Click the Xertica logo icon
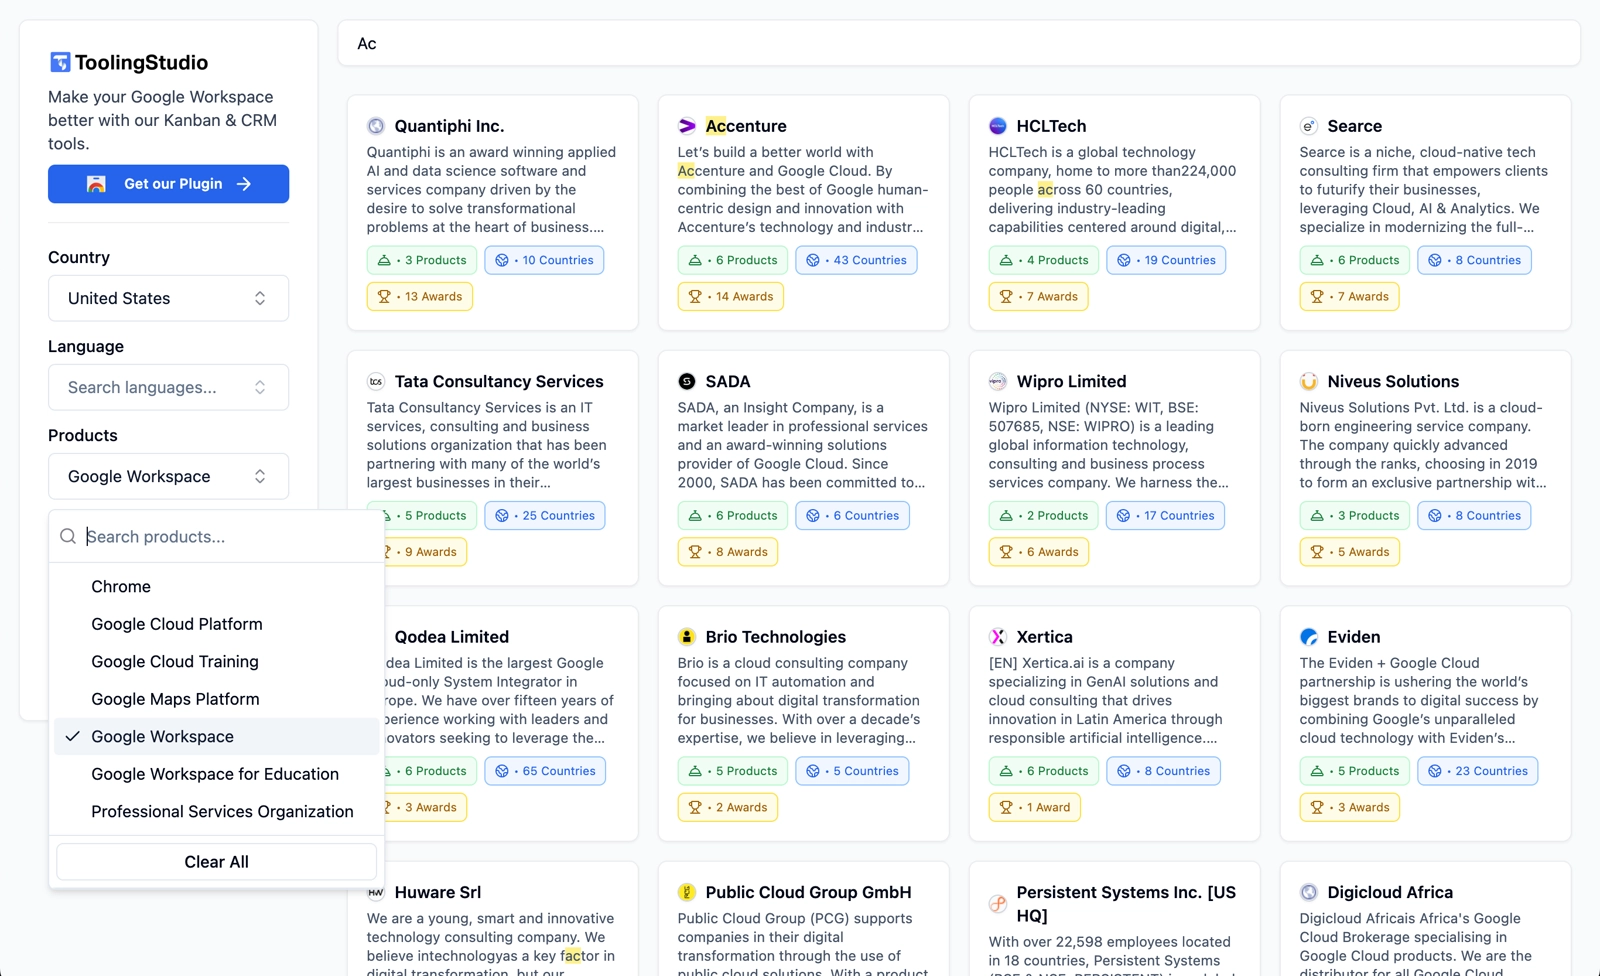Screen dimensions: 1600x976 (x=998, y=636)
